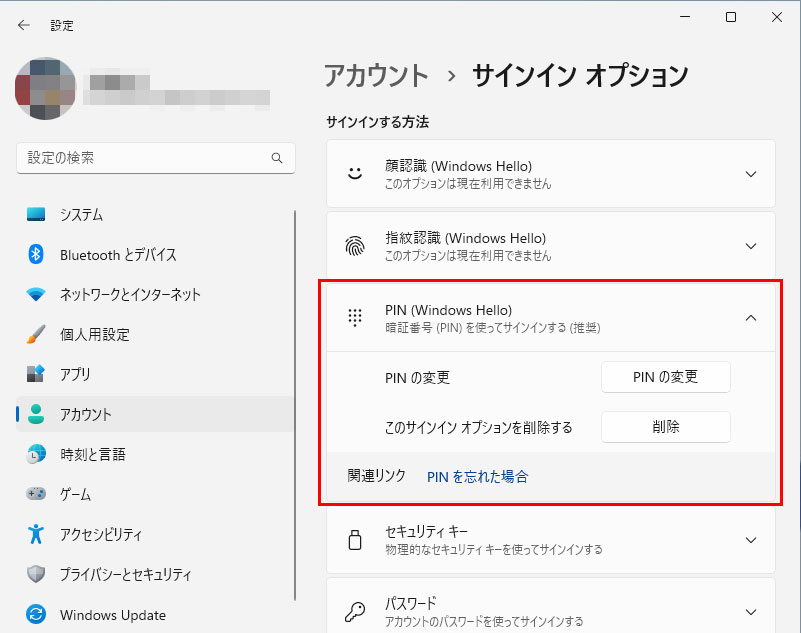The image size is (801, 633).
Task: Click the 暗証番号 (PIN) を使ってサインインする description
Action: click(492, 327)
